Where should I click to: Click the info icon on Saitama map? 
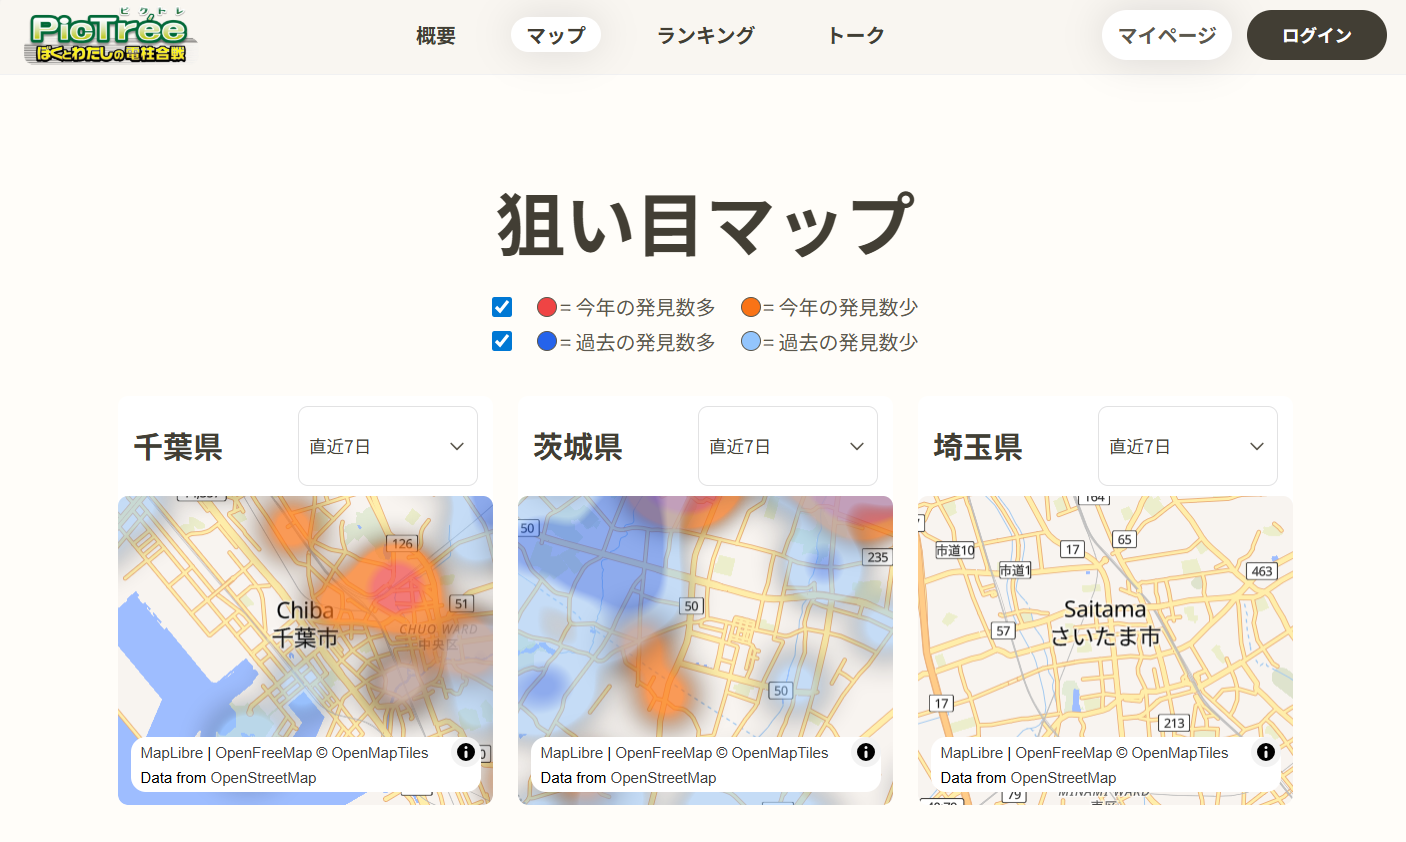[1266, 752]
